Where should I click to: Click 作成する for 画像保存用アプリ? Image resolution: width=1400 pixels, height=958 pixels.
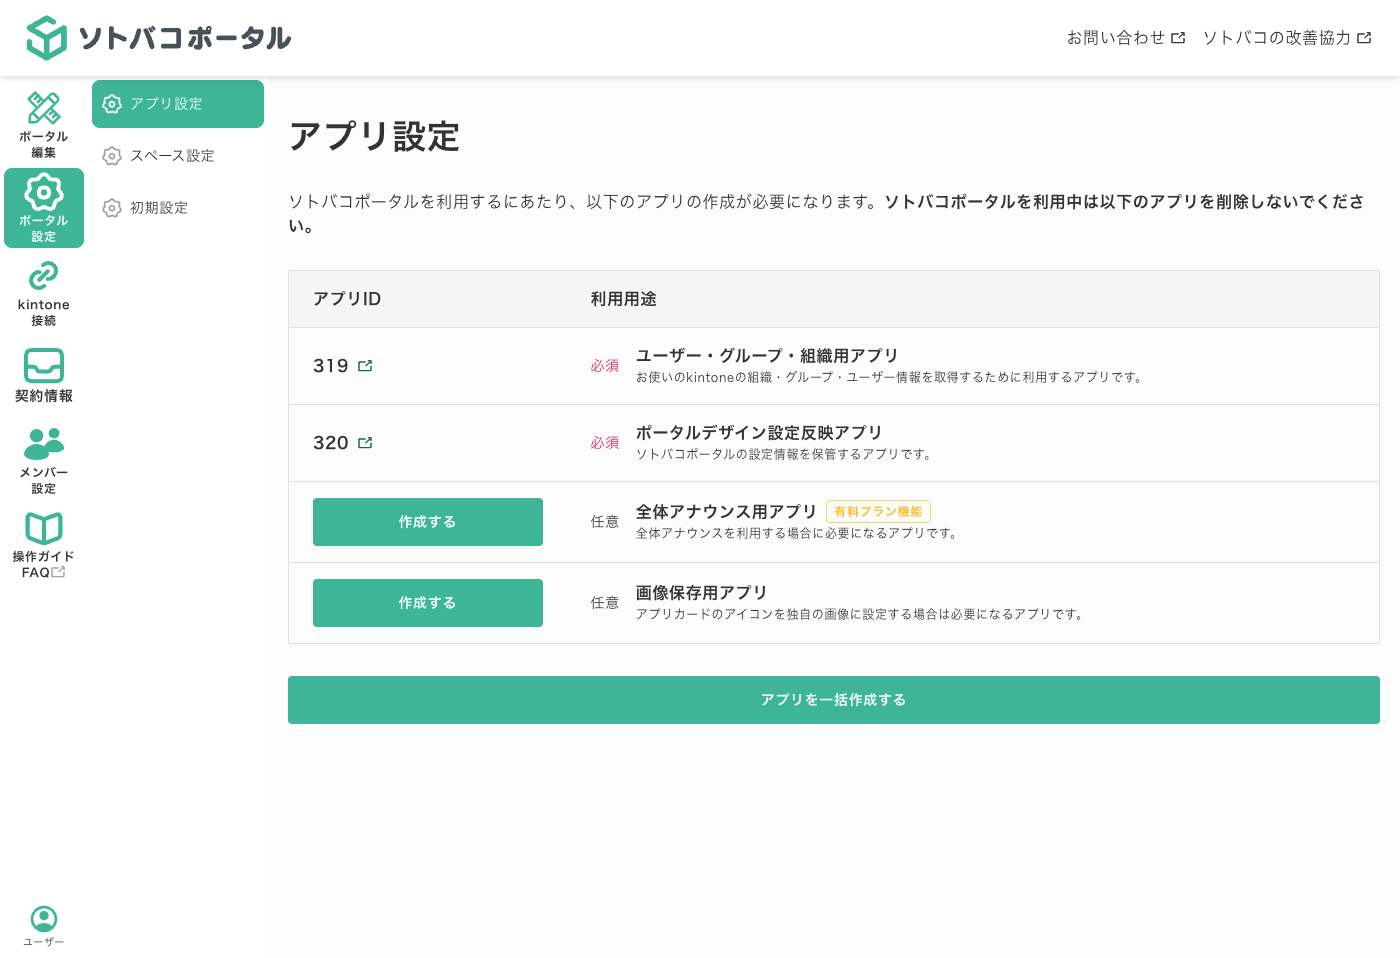(427, 602)
